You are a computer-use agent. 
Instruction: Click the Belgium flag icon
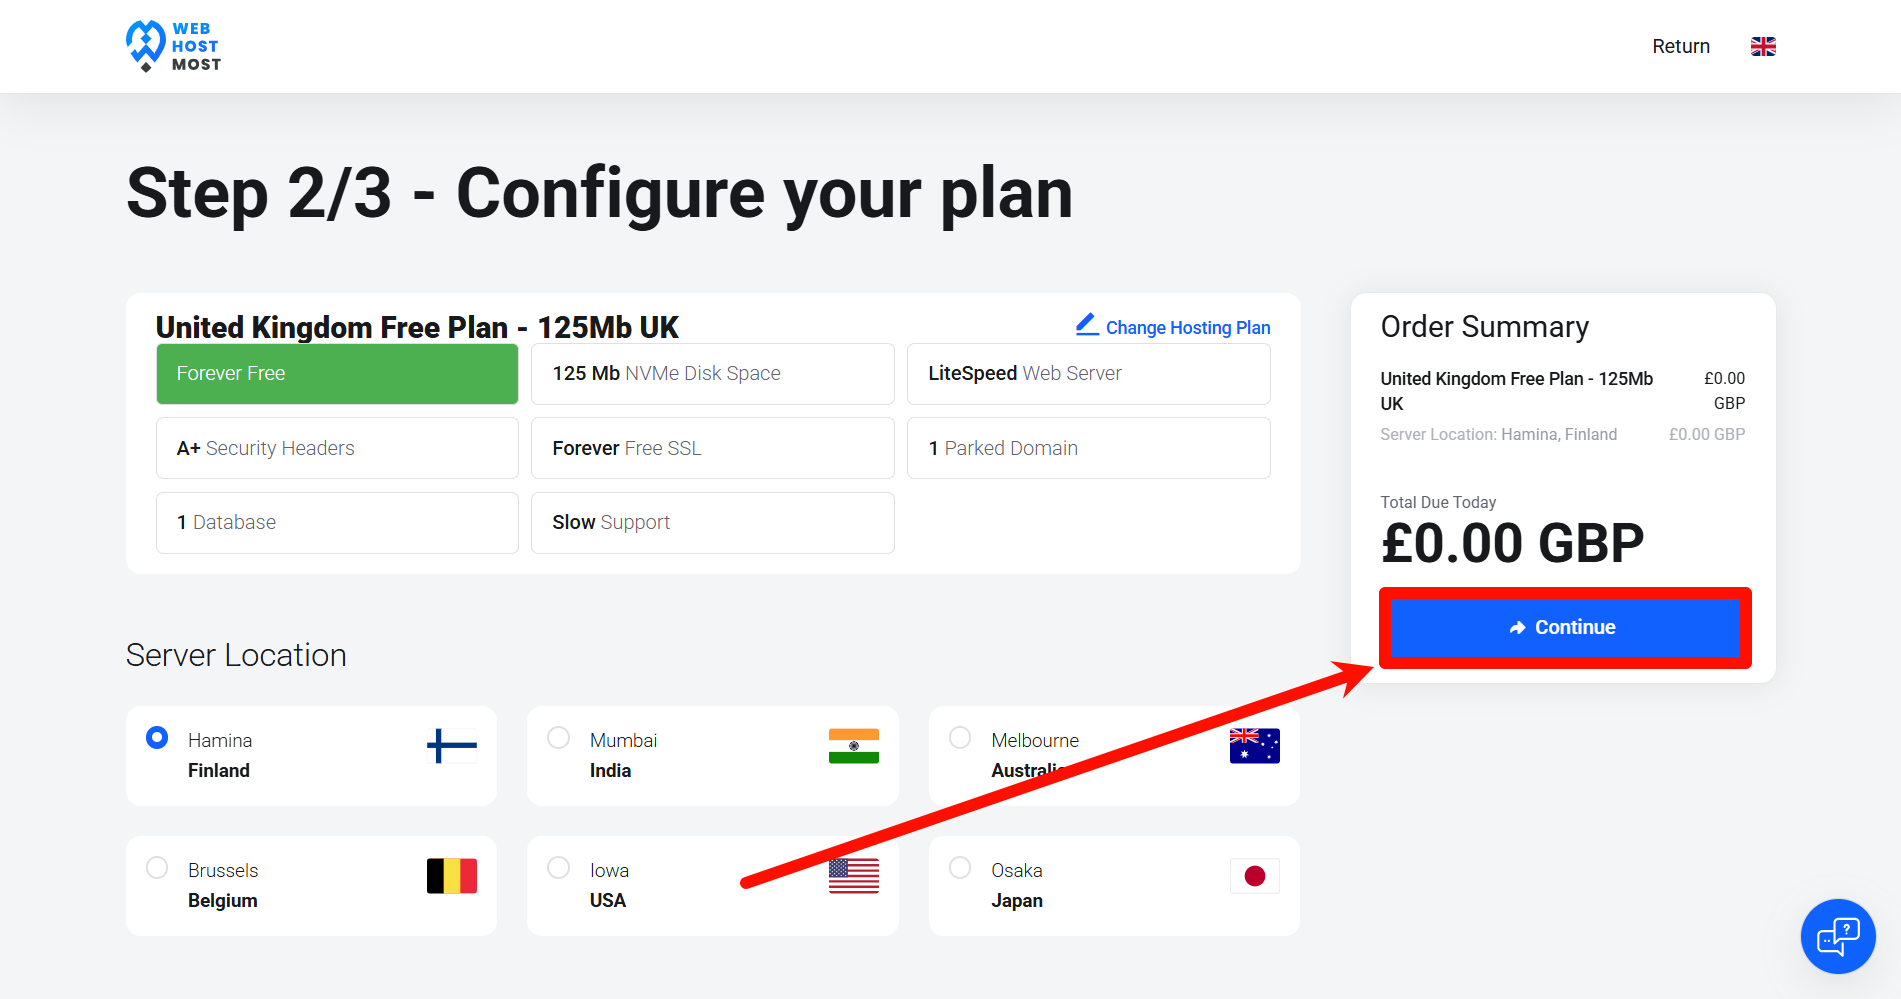point(452,876)
